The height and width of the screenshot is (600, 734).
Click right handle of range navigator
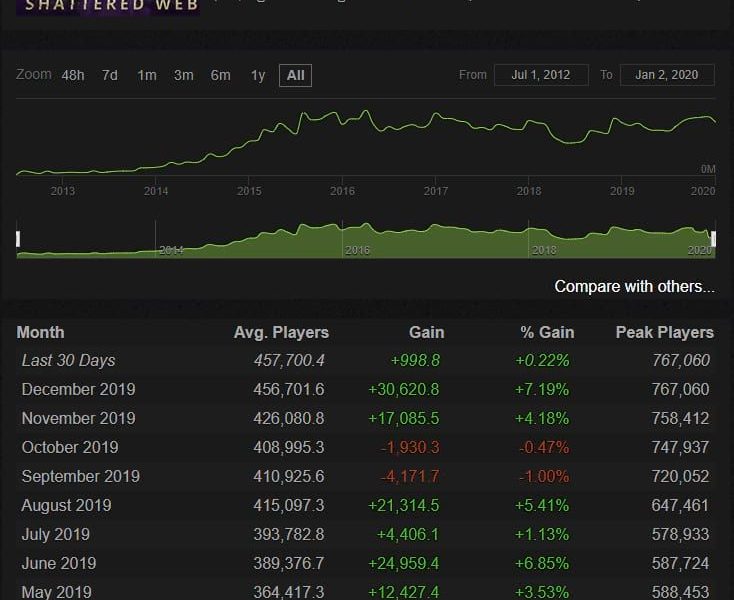point(713,238)
